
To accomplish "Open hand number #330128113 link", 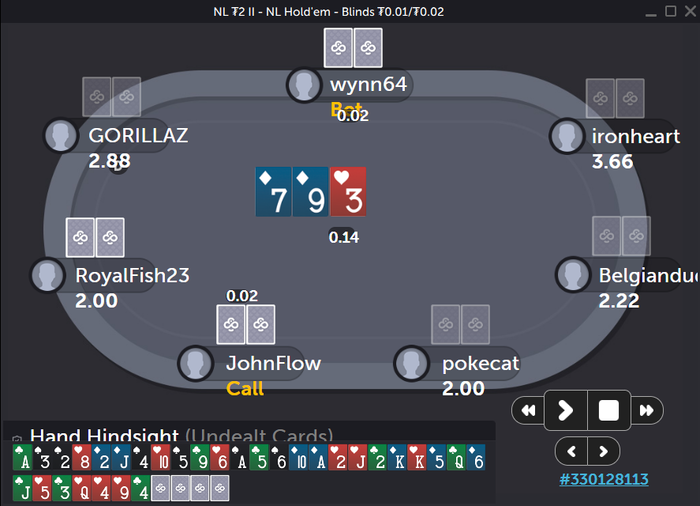I will (604, 479).
